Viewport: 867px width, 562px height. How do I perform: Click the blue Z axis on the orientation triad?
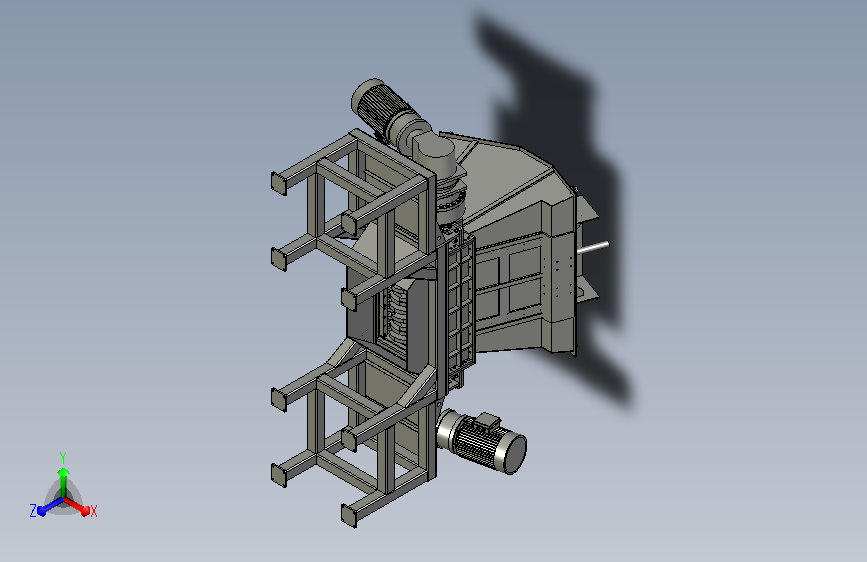(x=46, y=508)
